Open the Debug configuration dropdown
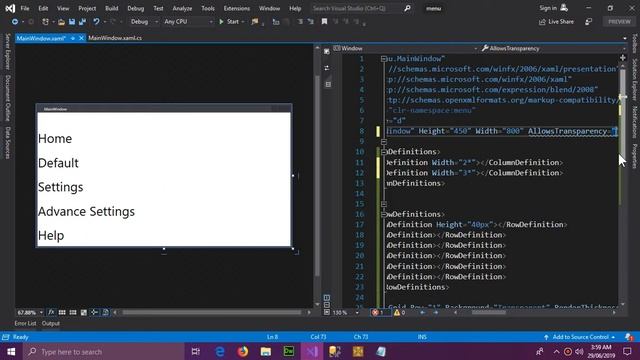The height and width of the screenshot is (360, 640). (x=144, y=22)
